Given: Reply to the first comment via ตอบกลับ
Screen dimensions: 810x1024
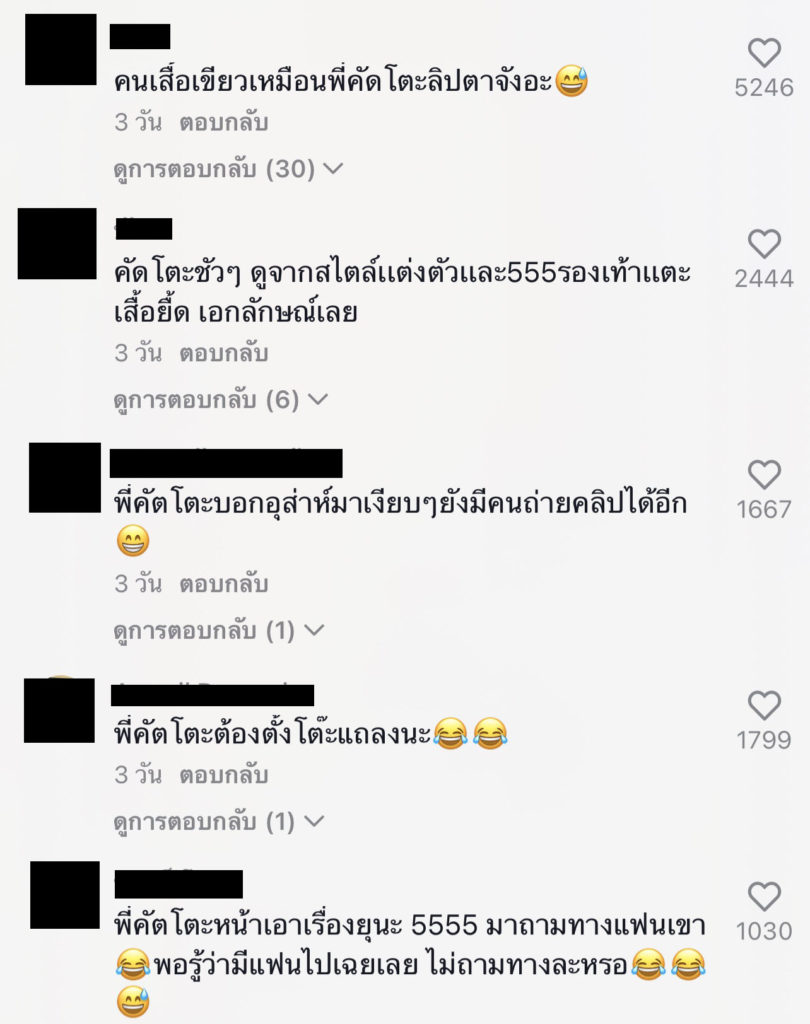Looking at the screenshot, I should click(x=224, y=123).
